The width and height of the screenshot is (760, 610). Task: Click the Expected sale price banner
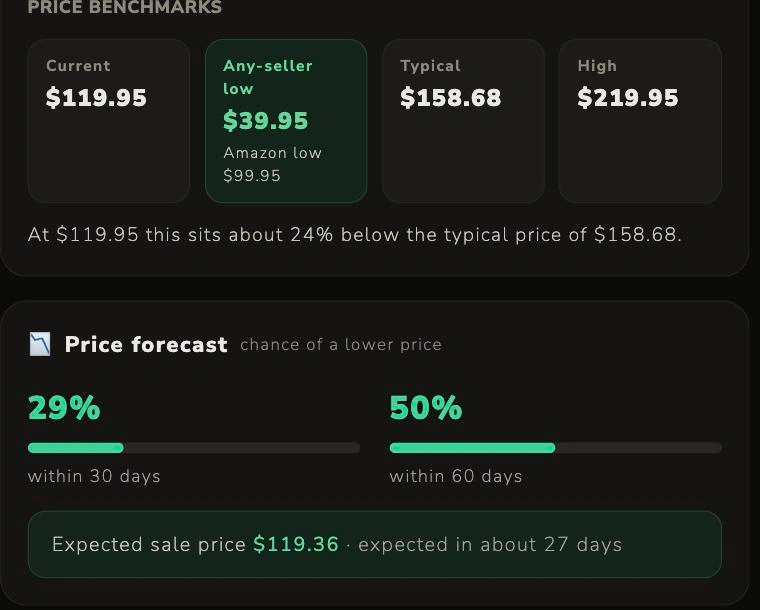375,544
